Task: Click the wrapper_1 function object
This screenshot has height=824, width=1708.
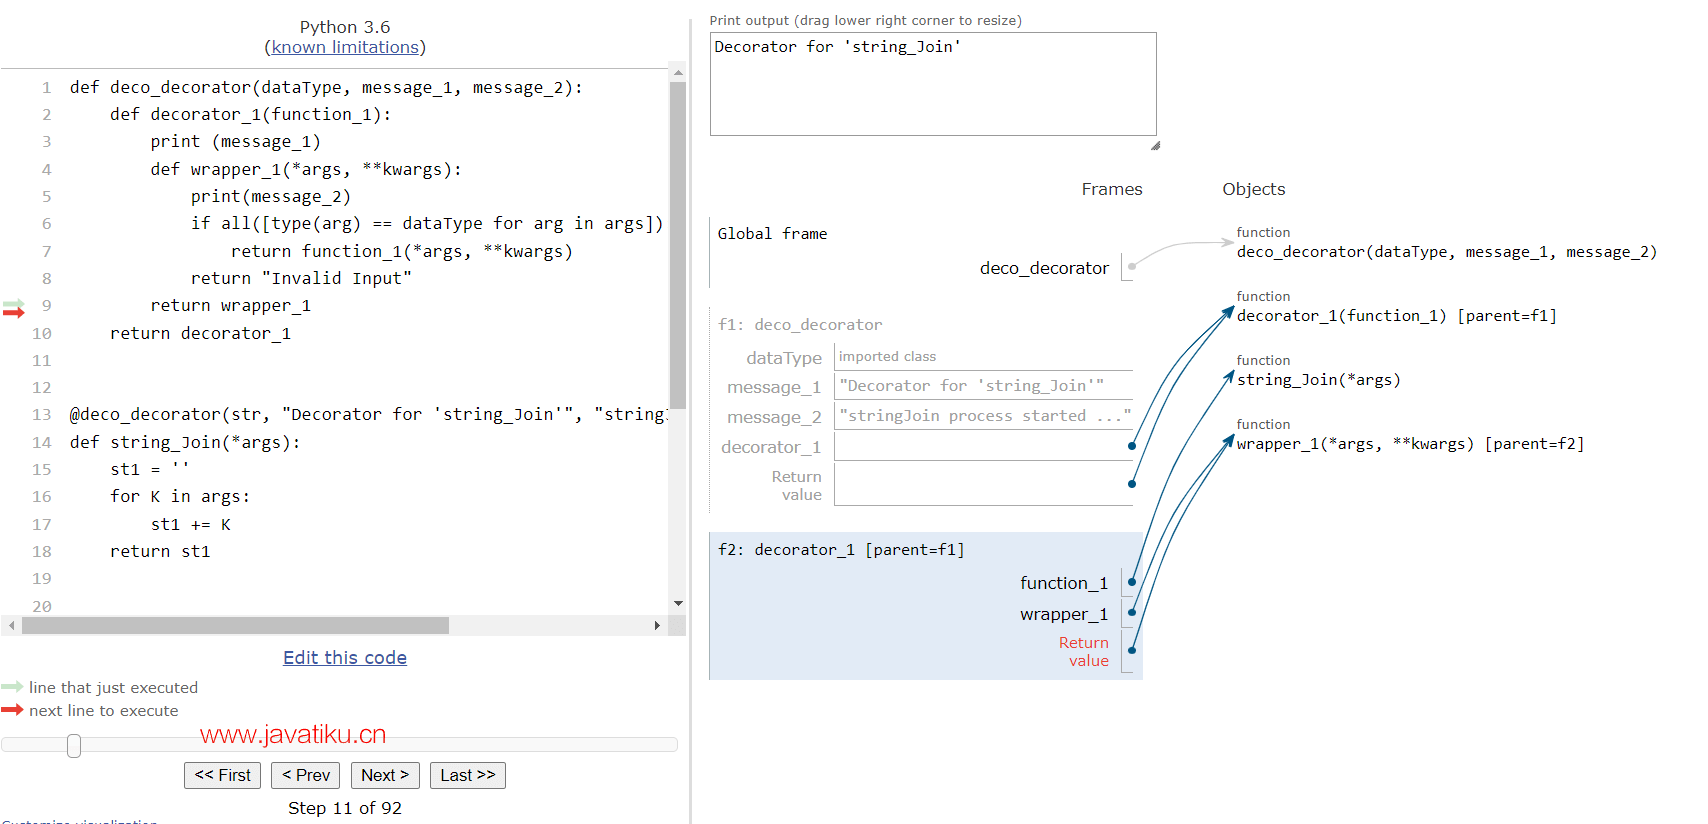Action: tap(1409, 444)
